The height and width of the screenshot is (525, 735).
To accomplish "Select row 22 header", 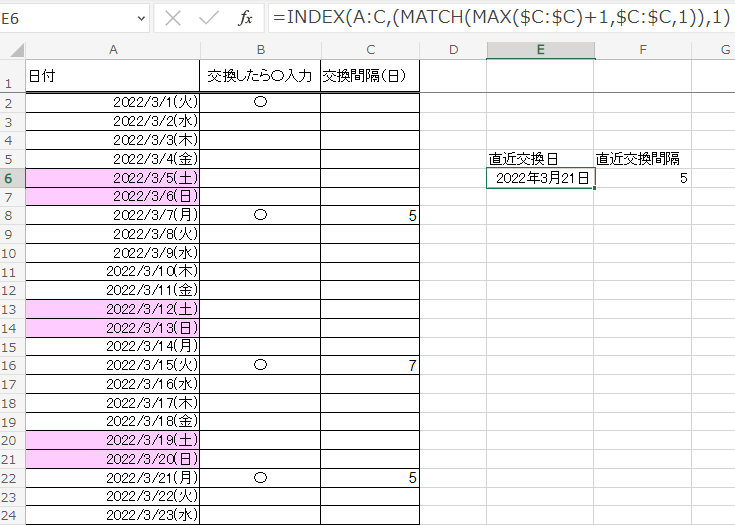I will (x=12, y=478).
